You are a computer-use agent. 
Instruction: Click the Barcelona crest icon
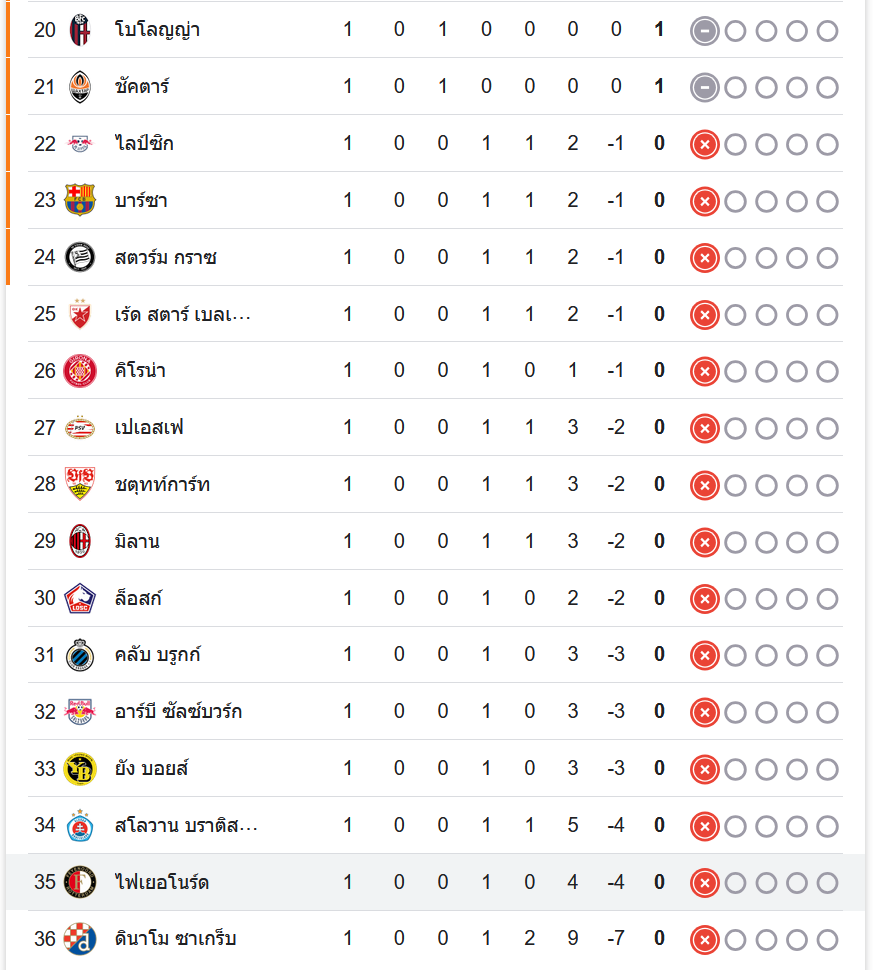click(x=79, y=201)
